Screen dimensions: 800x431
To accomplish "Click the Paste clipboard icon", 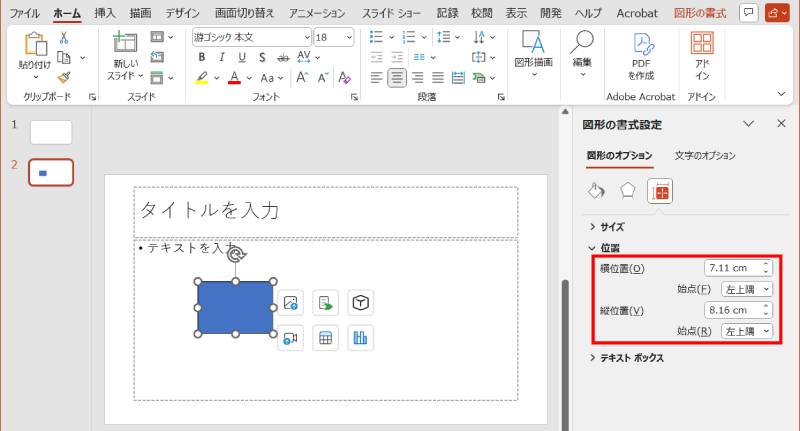I will tap(35, 45).
